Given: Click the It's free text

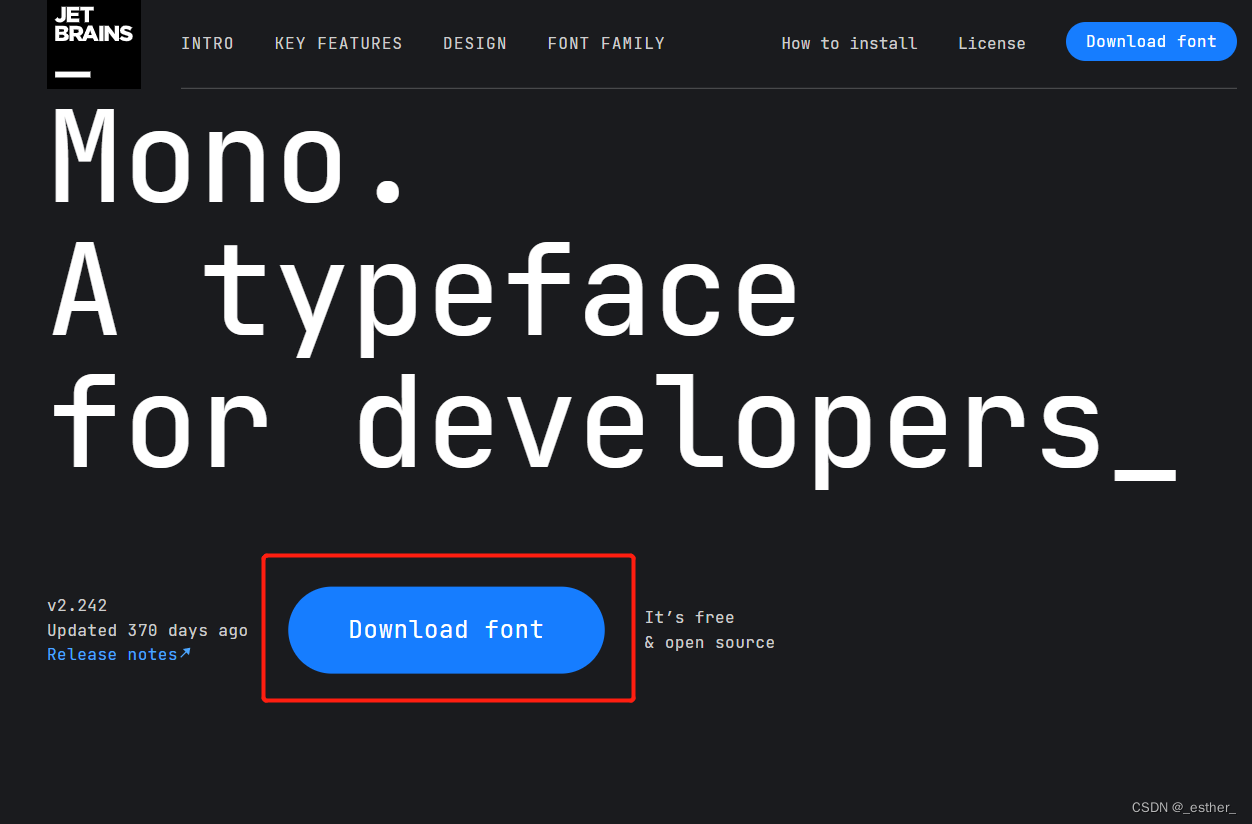Looking at the screenshot, I should (689, 617).
